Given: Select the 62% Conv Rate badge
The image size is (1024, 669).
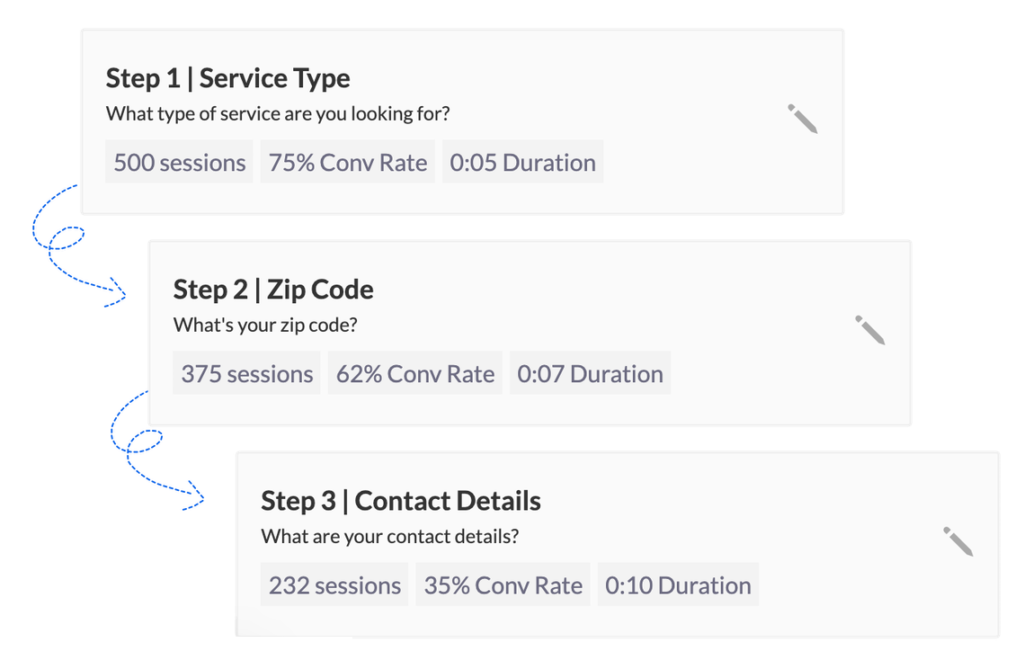Looking at the screenshot, I should (415, 374).
